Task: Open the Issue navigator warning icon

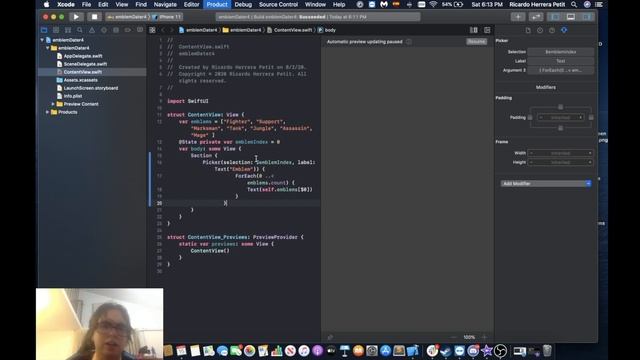Action: [92, 30]
